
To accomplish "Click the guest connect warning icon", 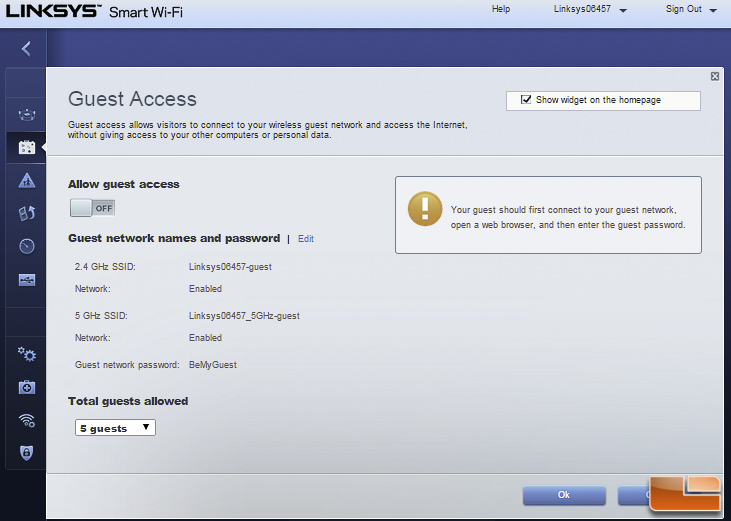I will point(425,209).
